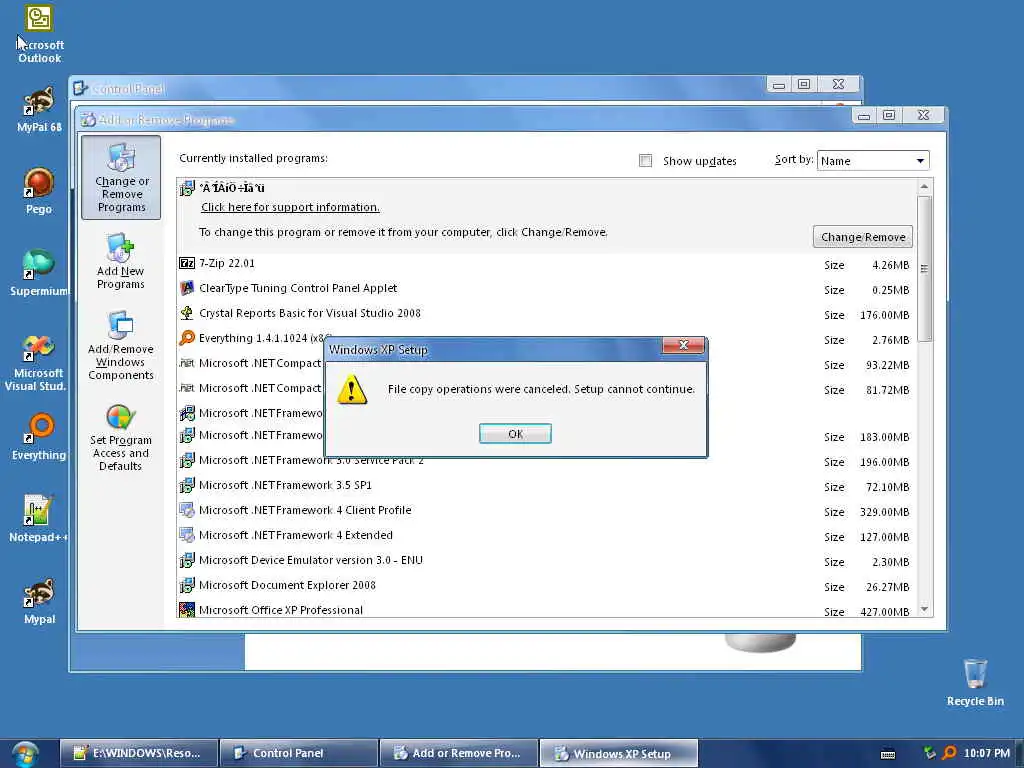Viewport: 1024px width, 768px height.
Task: Click the Start button orb
Action: point(25,754)
